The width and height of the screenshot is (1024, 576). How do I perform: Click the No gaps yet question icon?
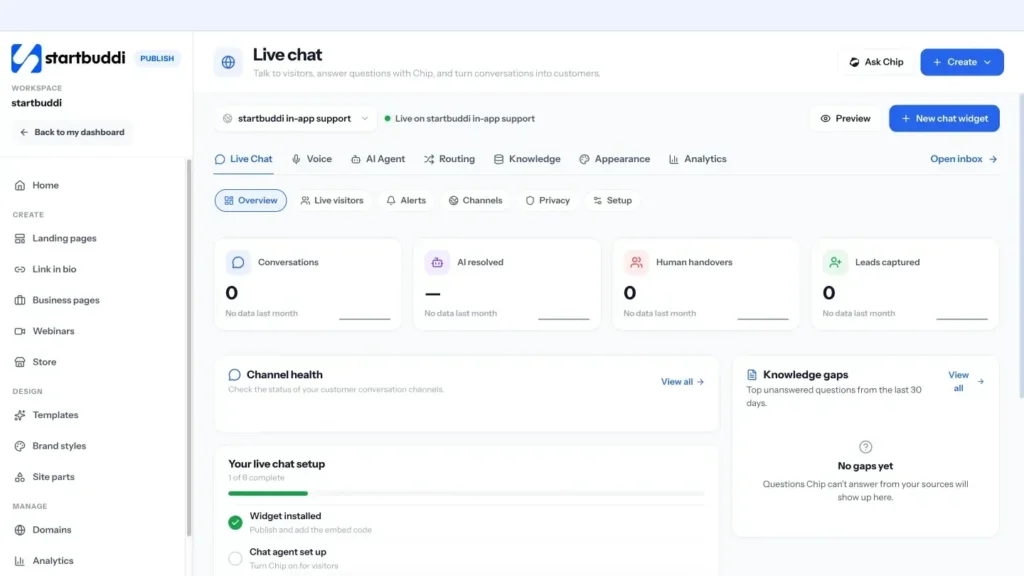coord(865,447)
